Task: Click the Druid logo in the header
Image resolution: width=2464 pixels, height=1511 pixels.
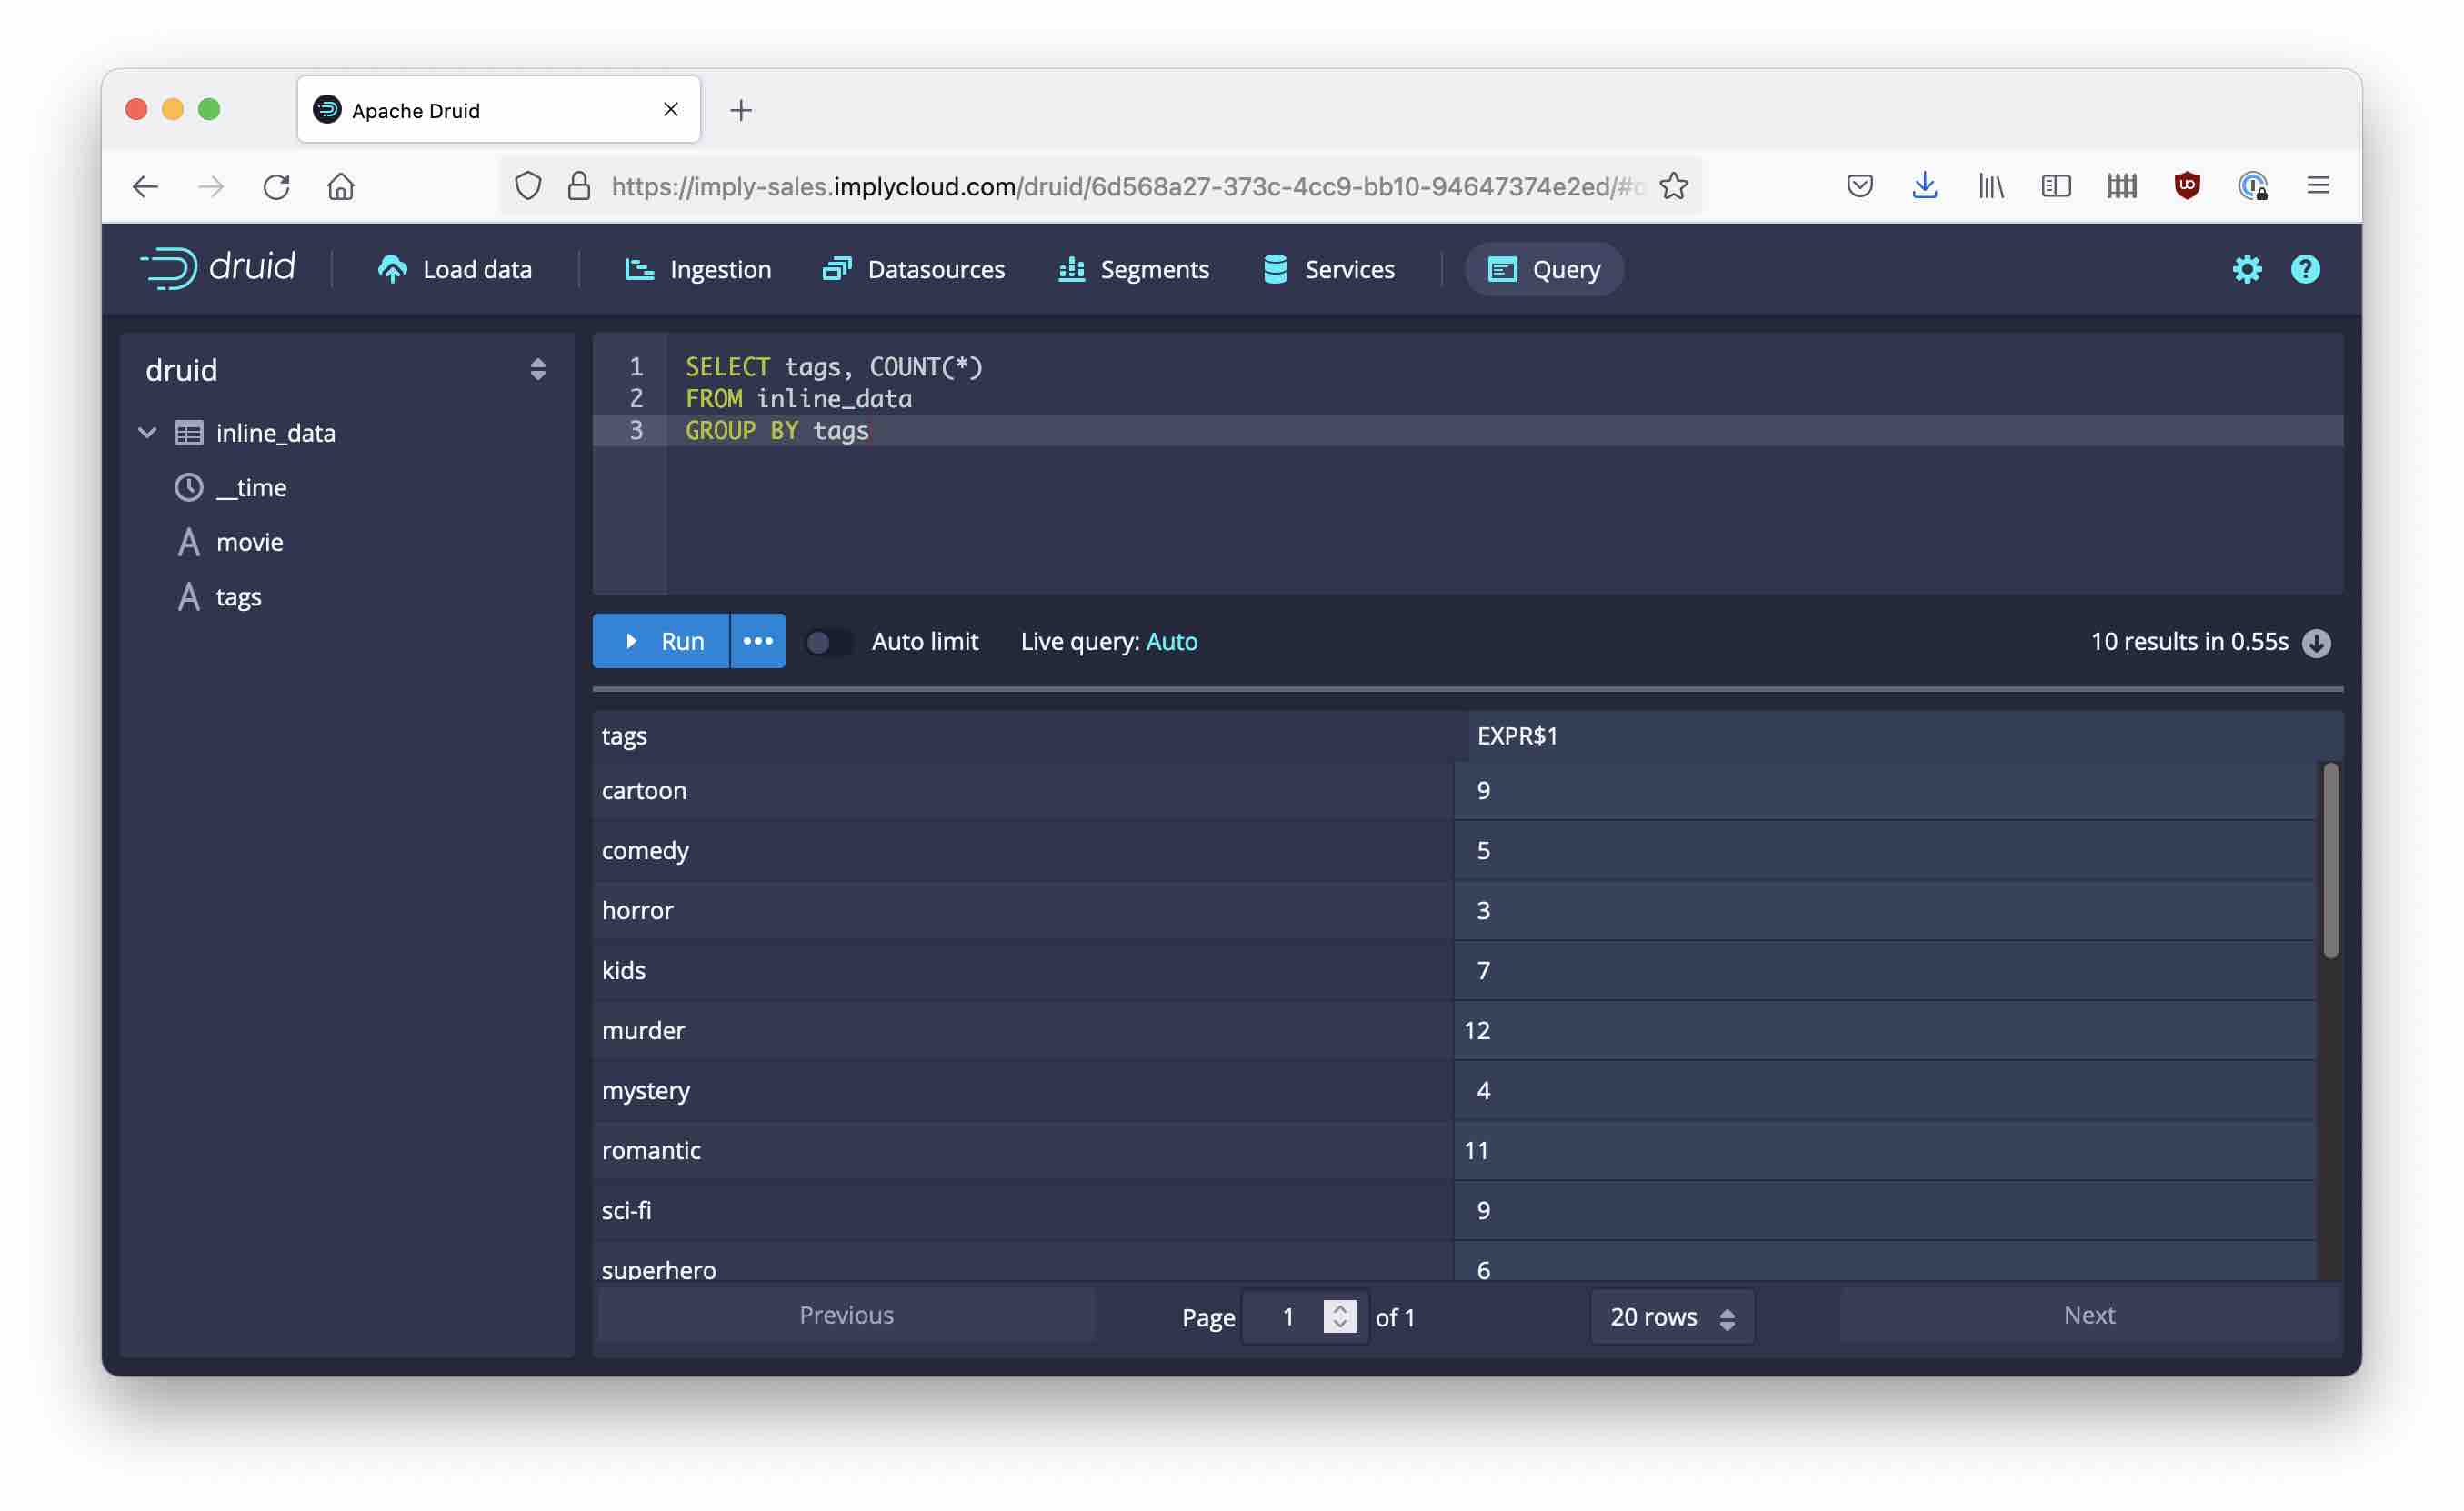Action: (218, 268)
